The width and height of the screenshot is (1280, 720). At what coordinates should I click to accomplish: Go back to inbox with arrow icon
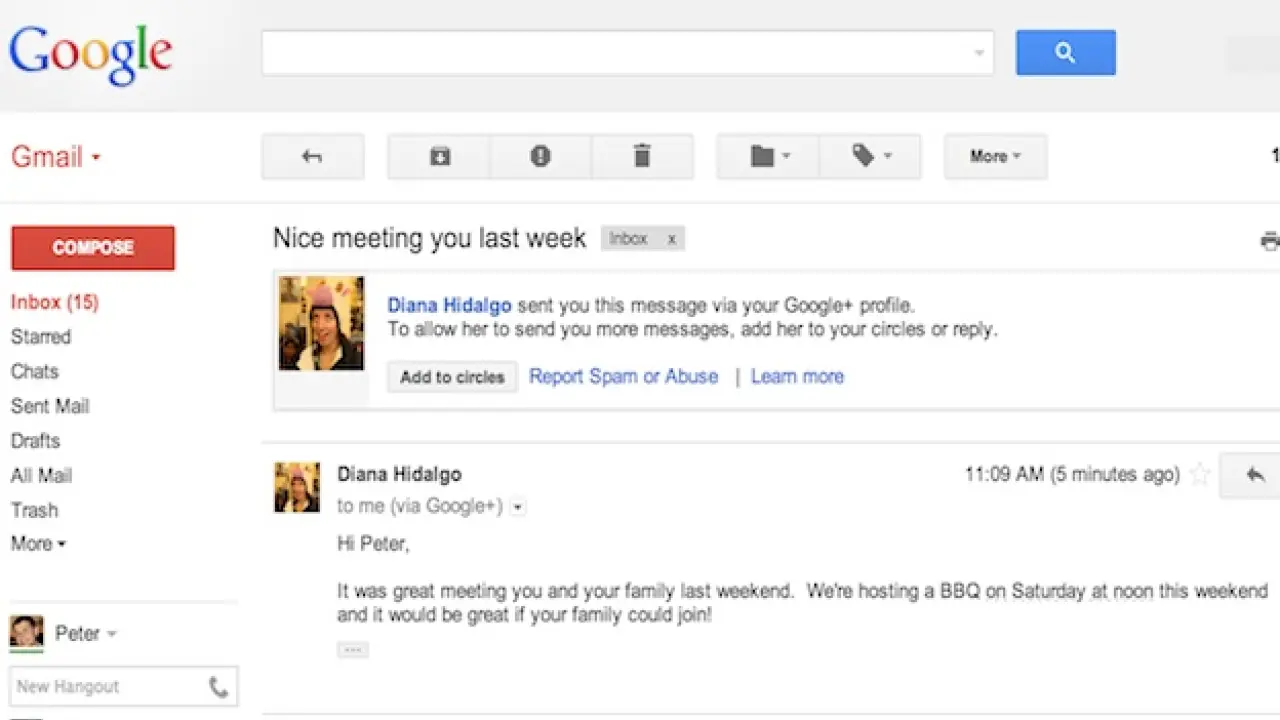312,157
